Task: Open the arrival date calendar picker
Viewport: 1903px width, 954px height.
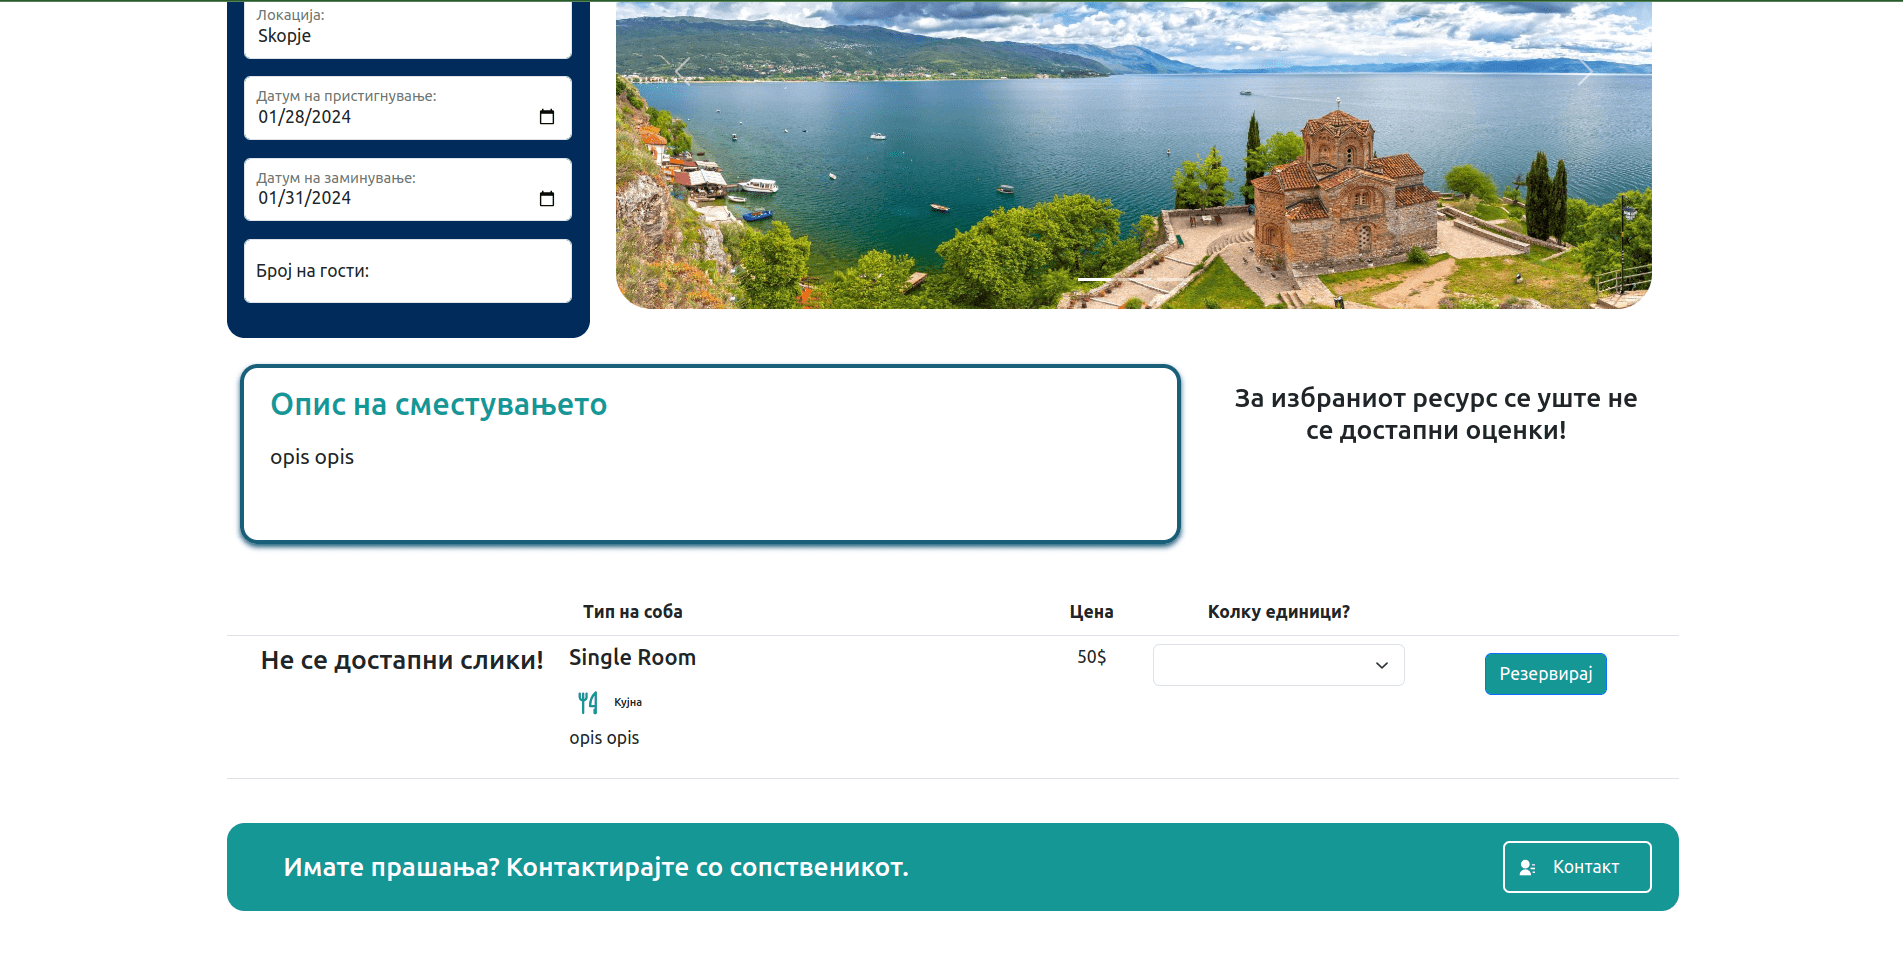Action: (547, 117)
